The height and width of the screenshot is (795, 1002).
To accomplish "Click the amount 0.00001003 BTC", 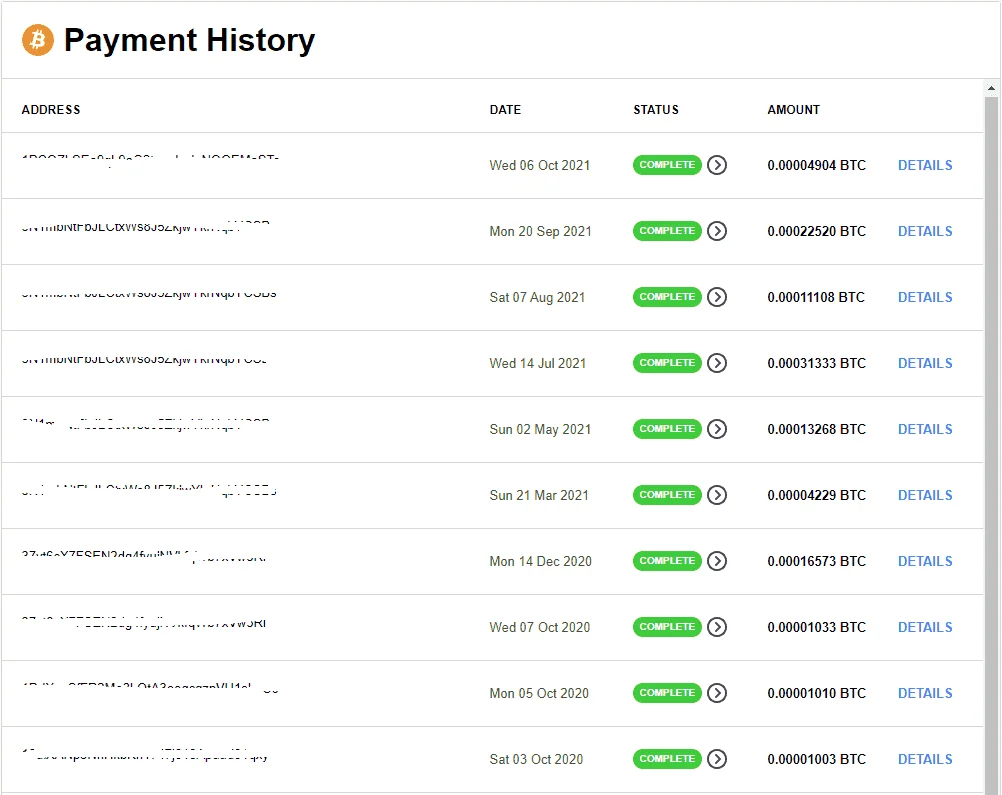I will [817, 759].
